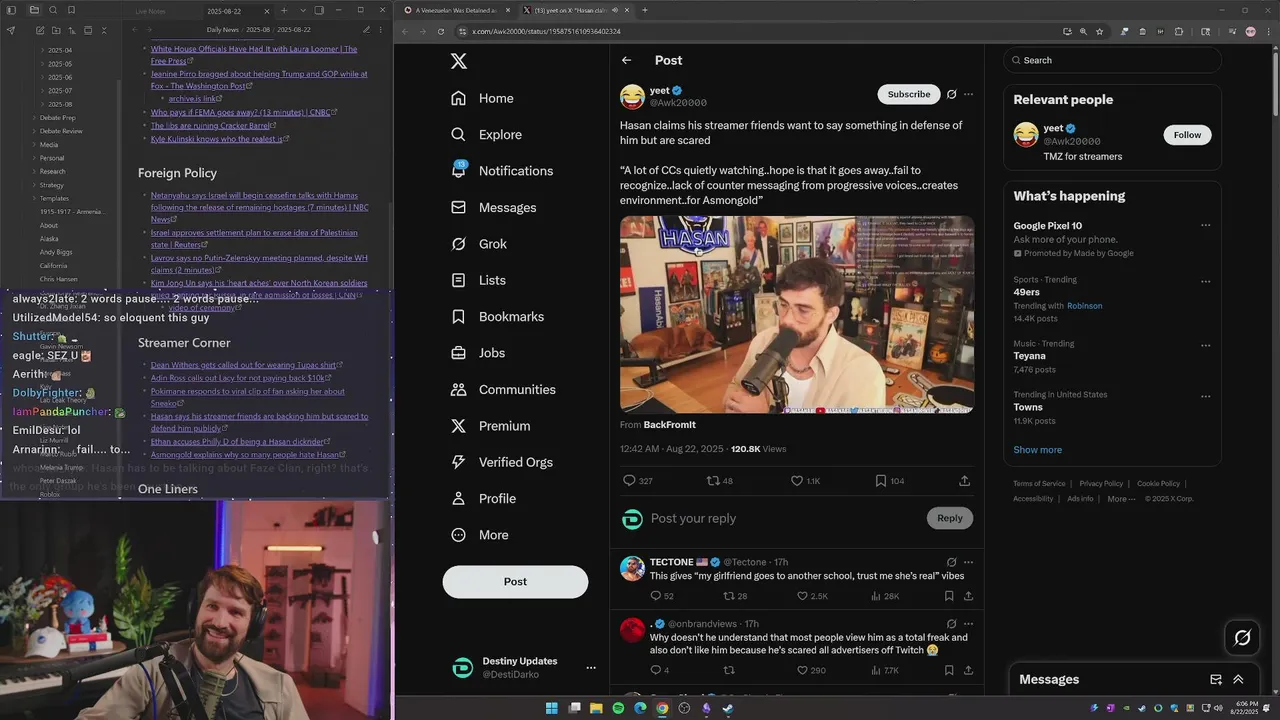Open Bookmarks in X sidebar
Image resolution: width=1280 pixels, height=720 pixels.
pyautogui.click(x=497, y=317)
